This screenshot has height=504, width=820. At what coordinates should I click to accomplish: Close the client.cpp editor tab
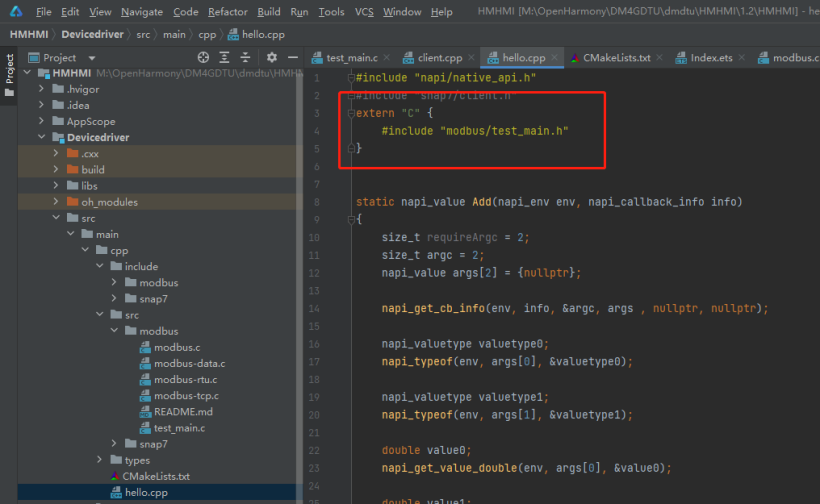471,58
